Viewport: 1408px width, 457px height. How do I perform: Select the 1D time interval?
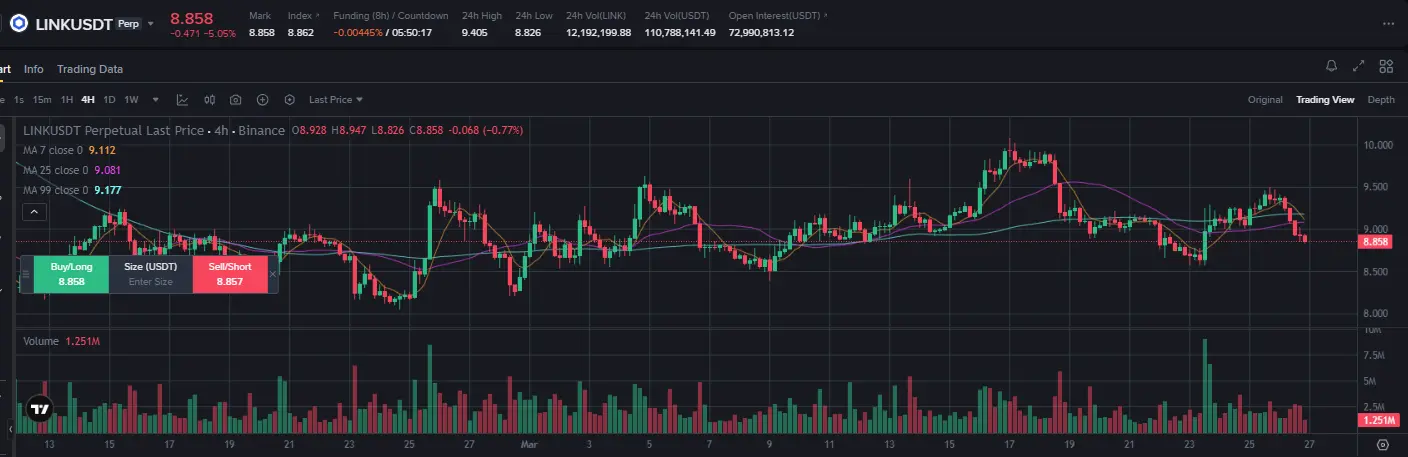click(x=109, y=100)
